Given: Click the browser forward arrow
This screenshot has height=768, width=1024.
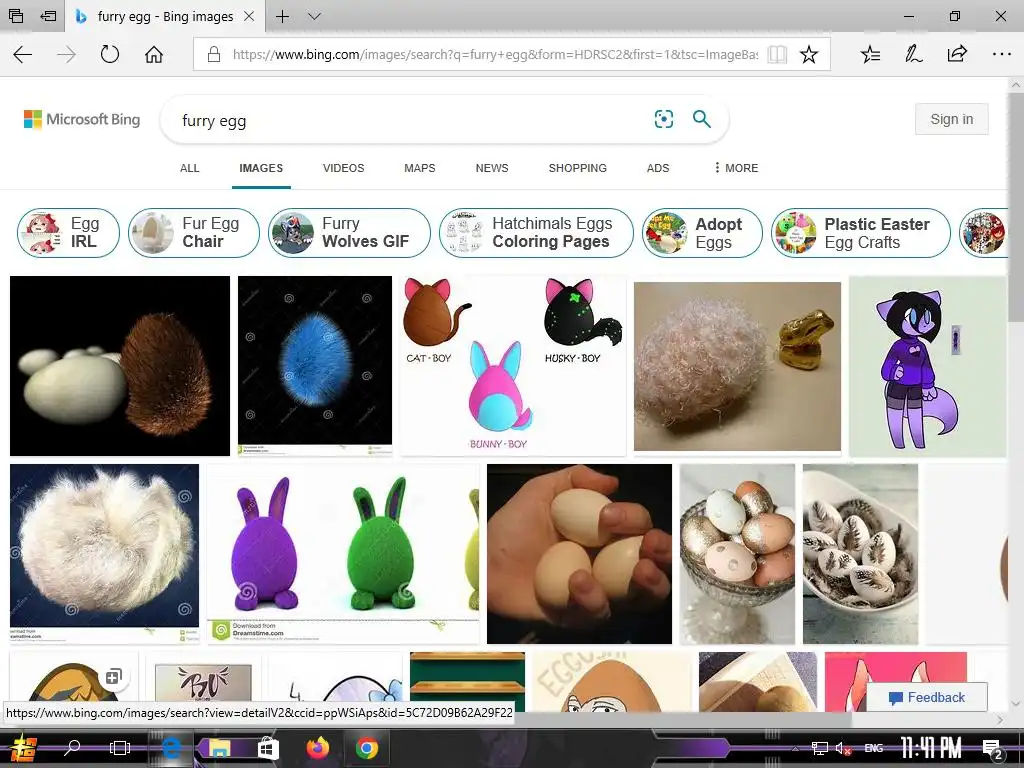Looking at the screenshot, I should point(66,54).
